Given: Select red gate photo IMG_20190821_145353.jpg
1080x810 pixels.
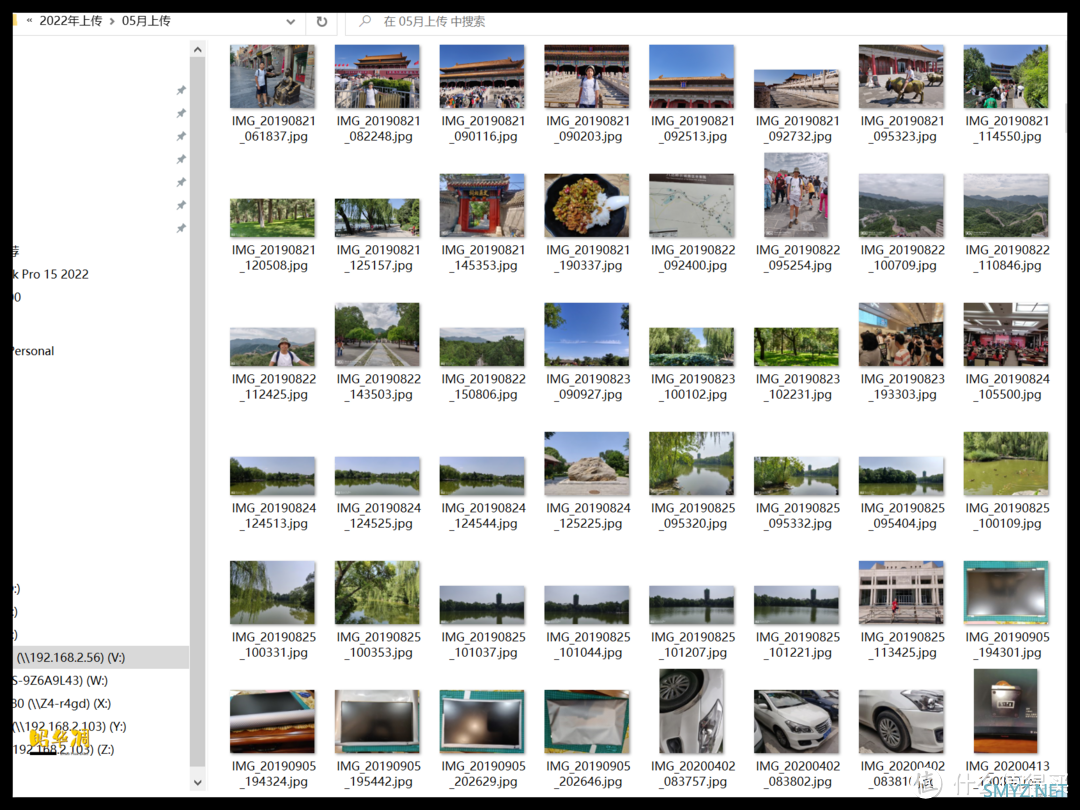Looking at the screenshot, I should point(482,205).
